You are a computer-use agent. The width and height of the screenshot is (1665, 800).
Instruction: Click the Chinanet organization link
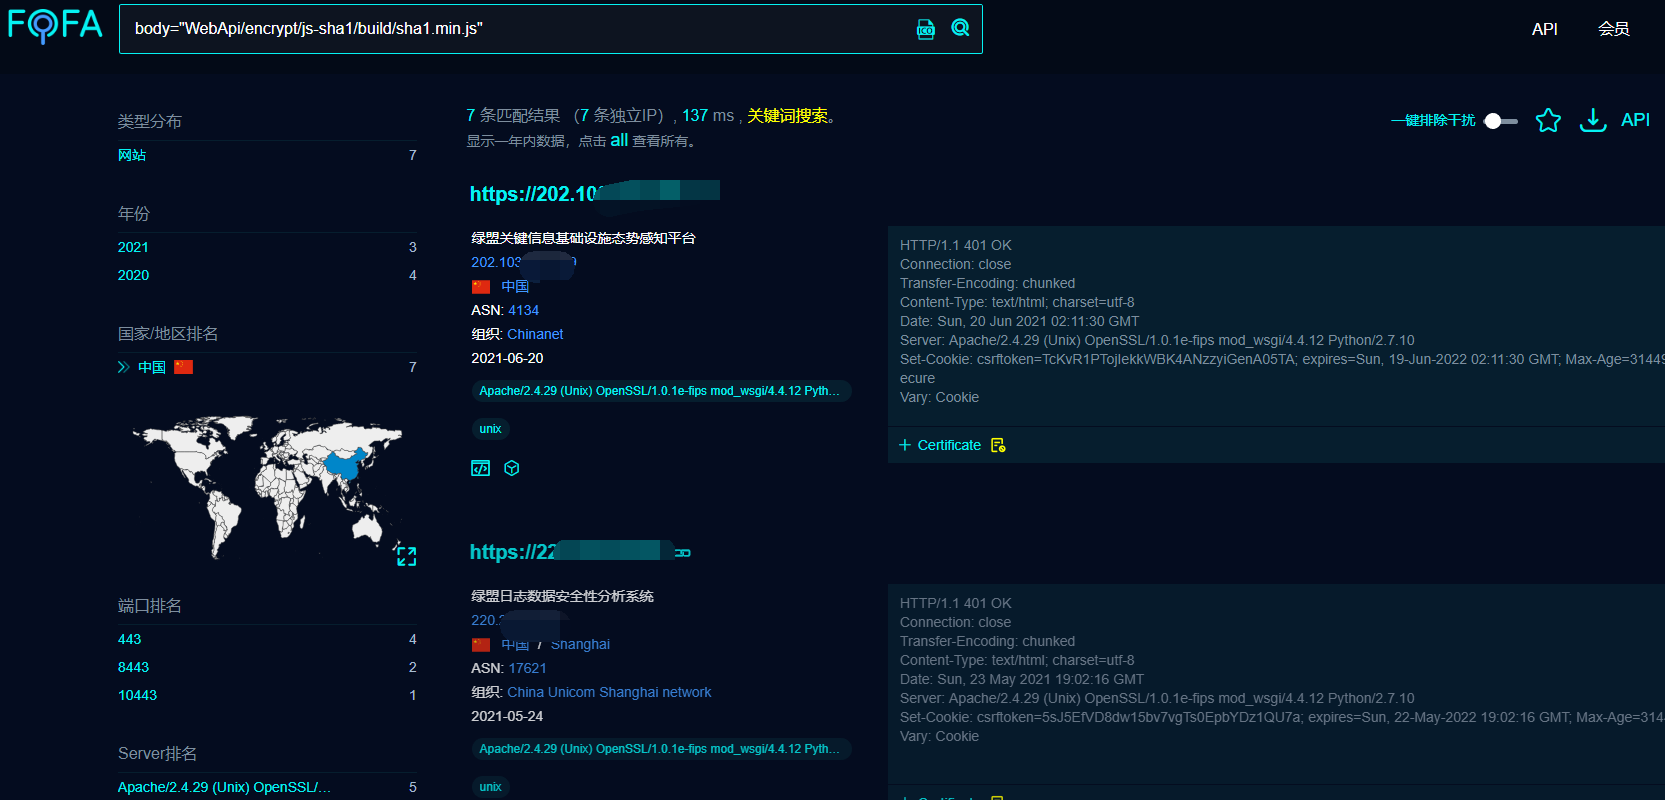point(535,334)
